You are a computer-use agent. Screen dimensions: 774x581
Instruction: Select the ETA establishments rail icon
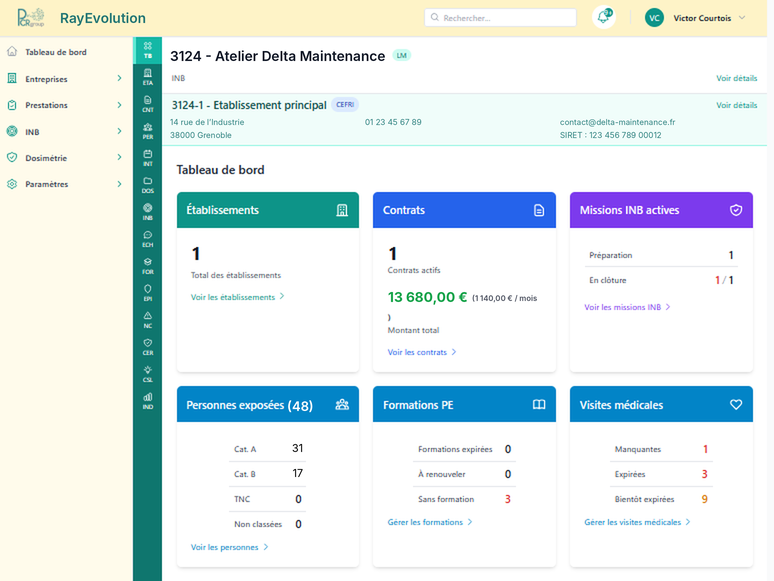(148, 77)
